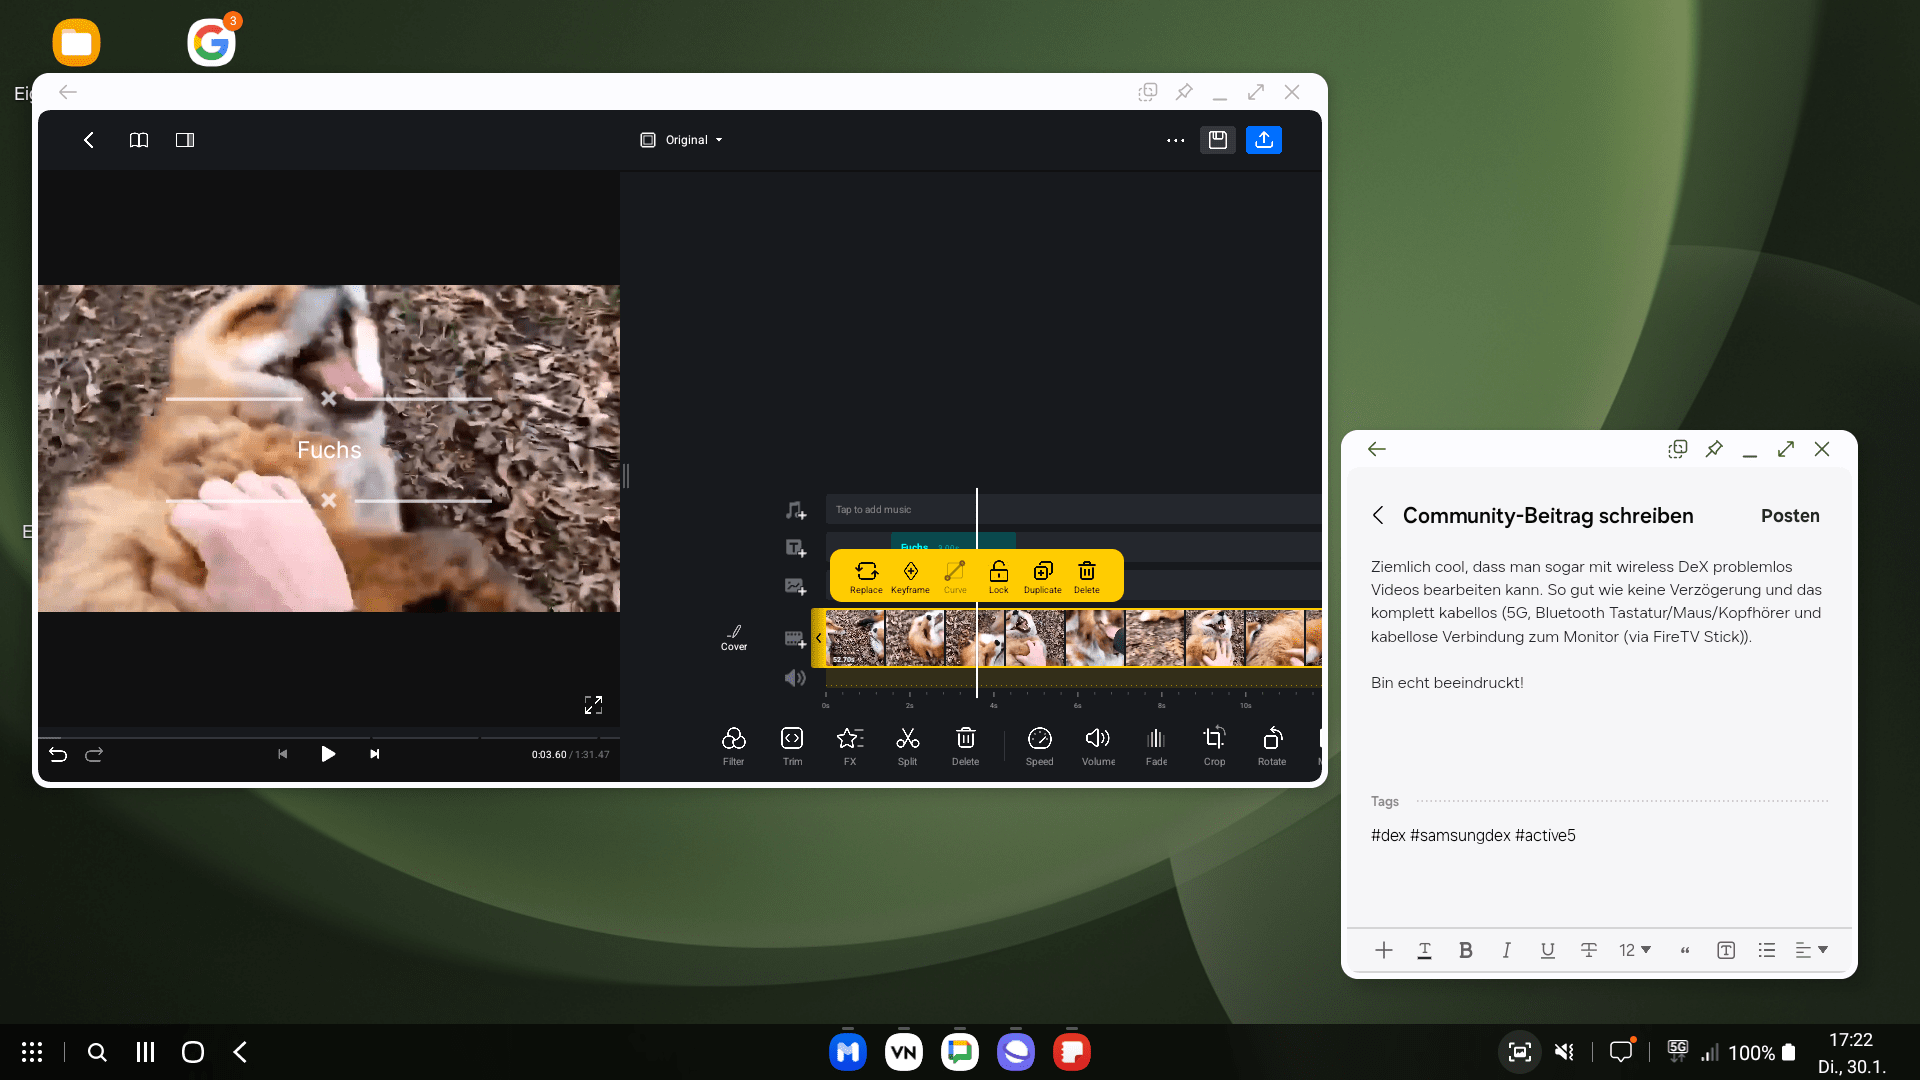Unmute sound from the taskbar speaker icon
This screenshot has width=1920, height=1080.
pos(1565,1052)
